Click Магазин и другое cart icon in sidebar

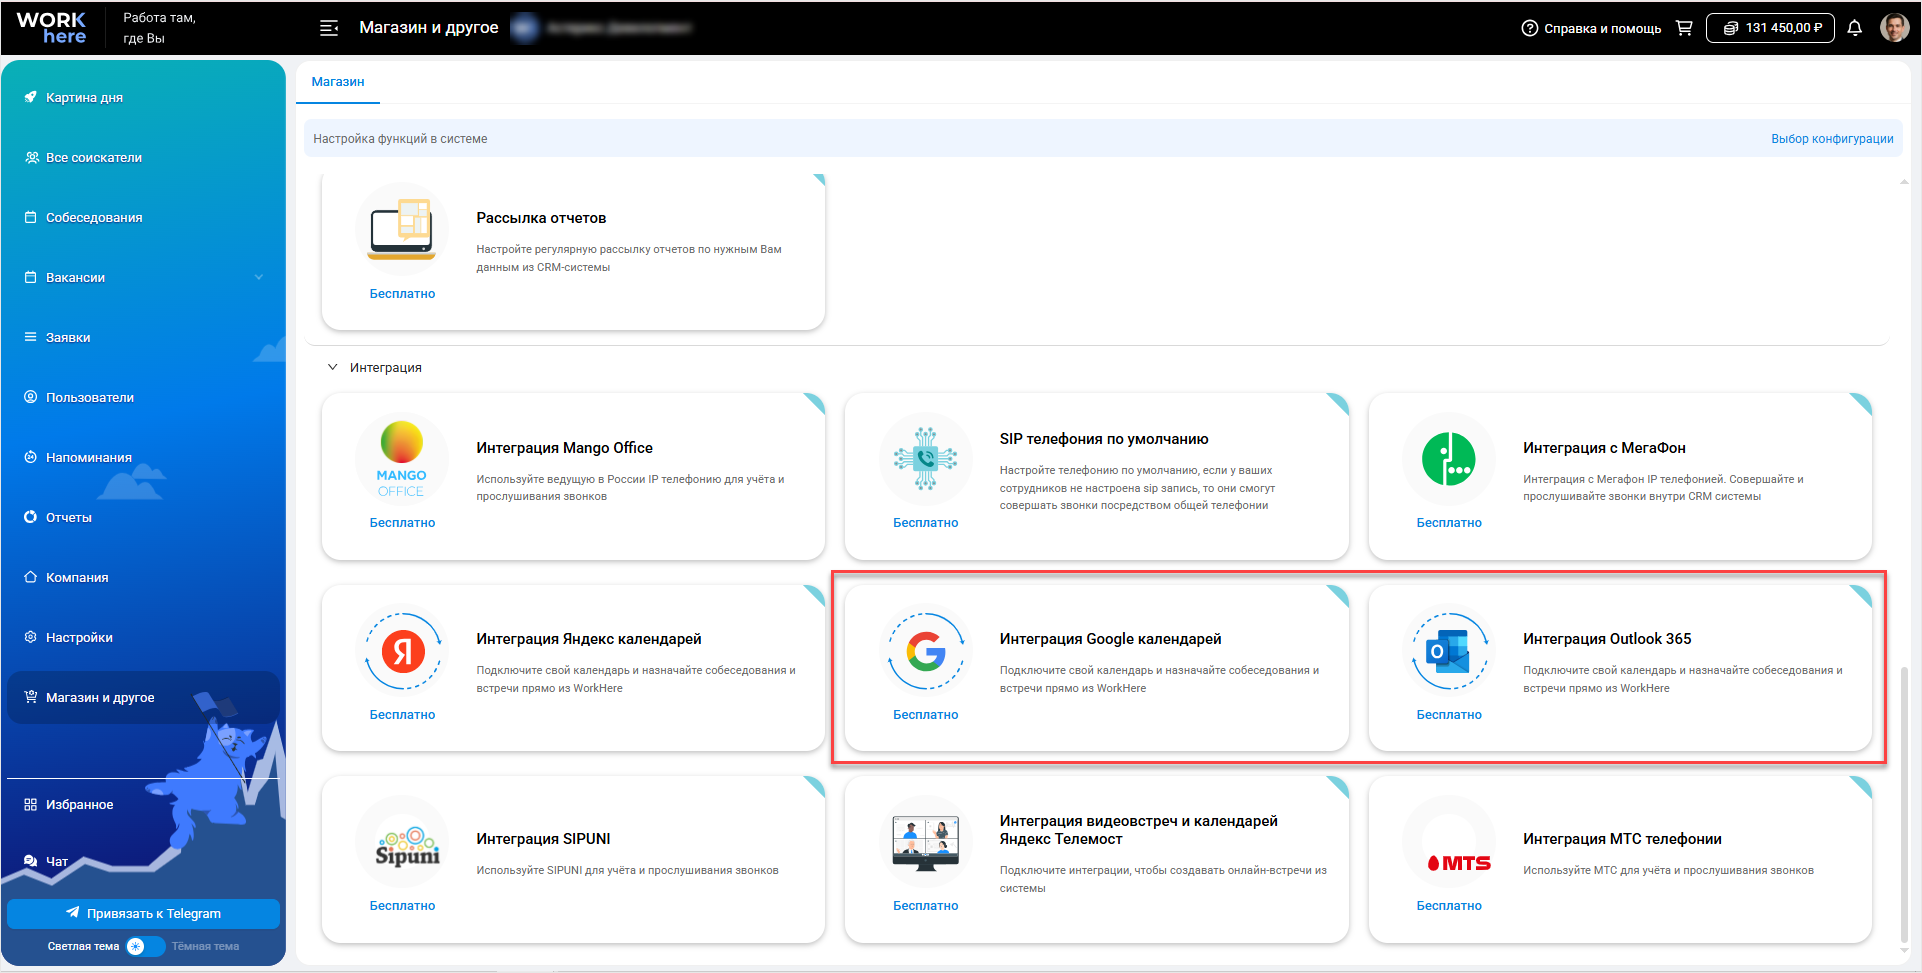(30, 697)
